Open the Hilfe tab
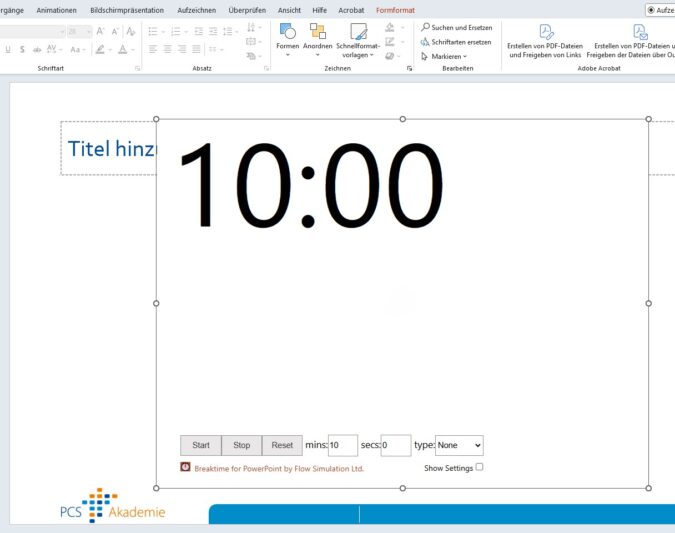675x533 pixels. click(x=319, y=10)
